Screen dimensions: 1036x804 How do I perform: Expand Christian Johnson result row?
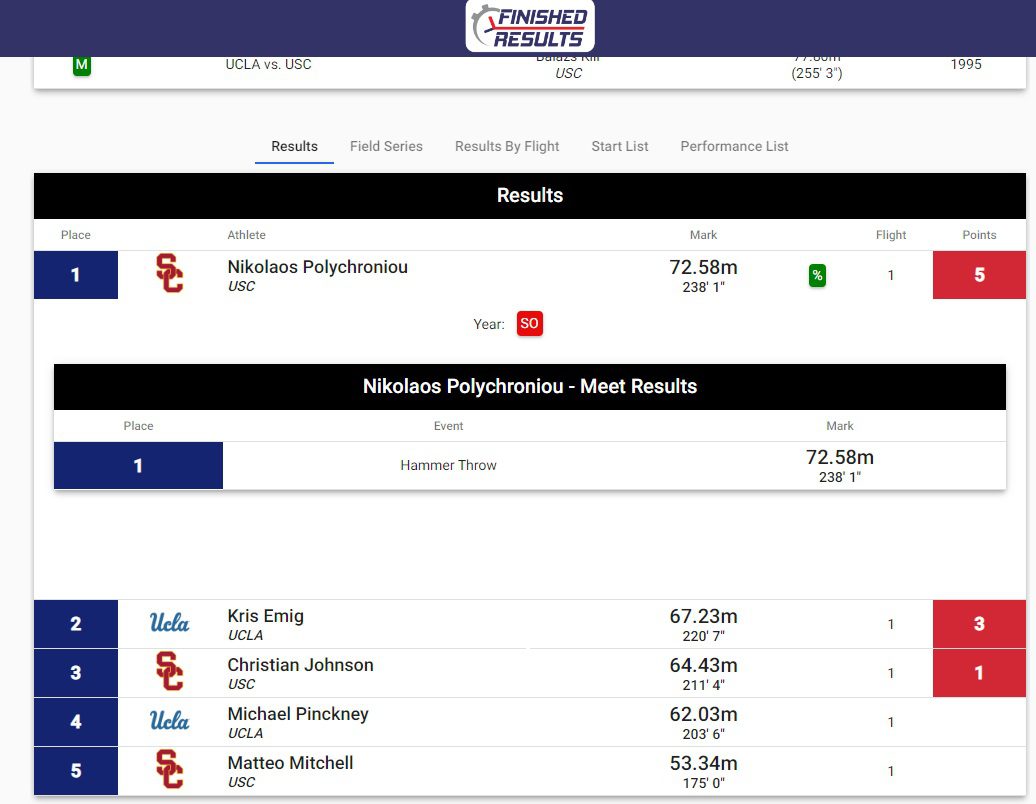coord(530,673)
